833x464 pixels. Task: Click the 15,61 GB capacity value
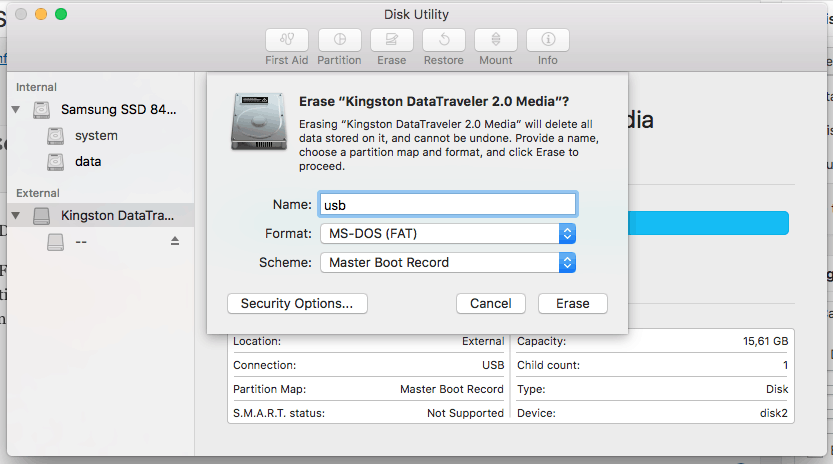(x=766, y=341)
